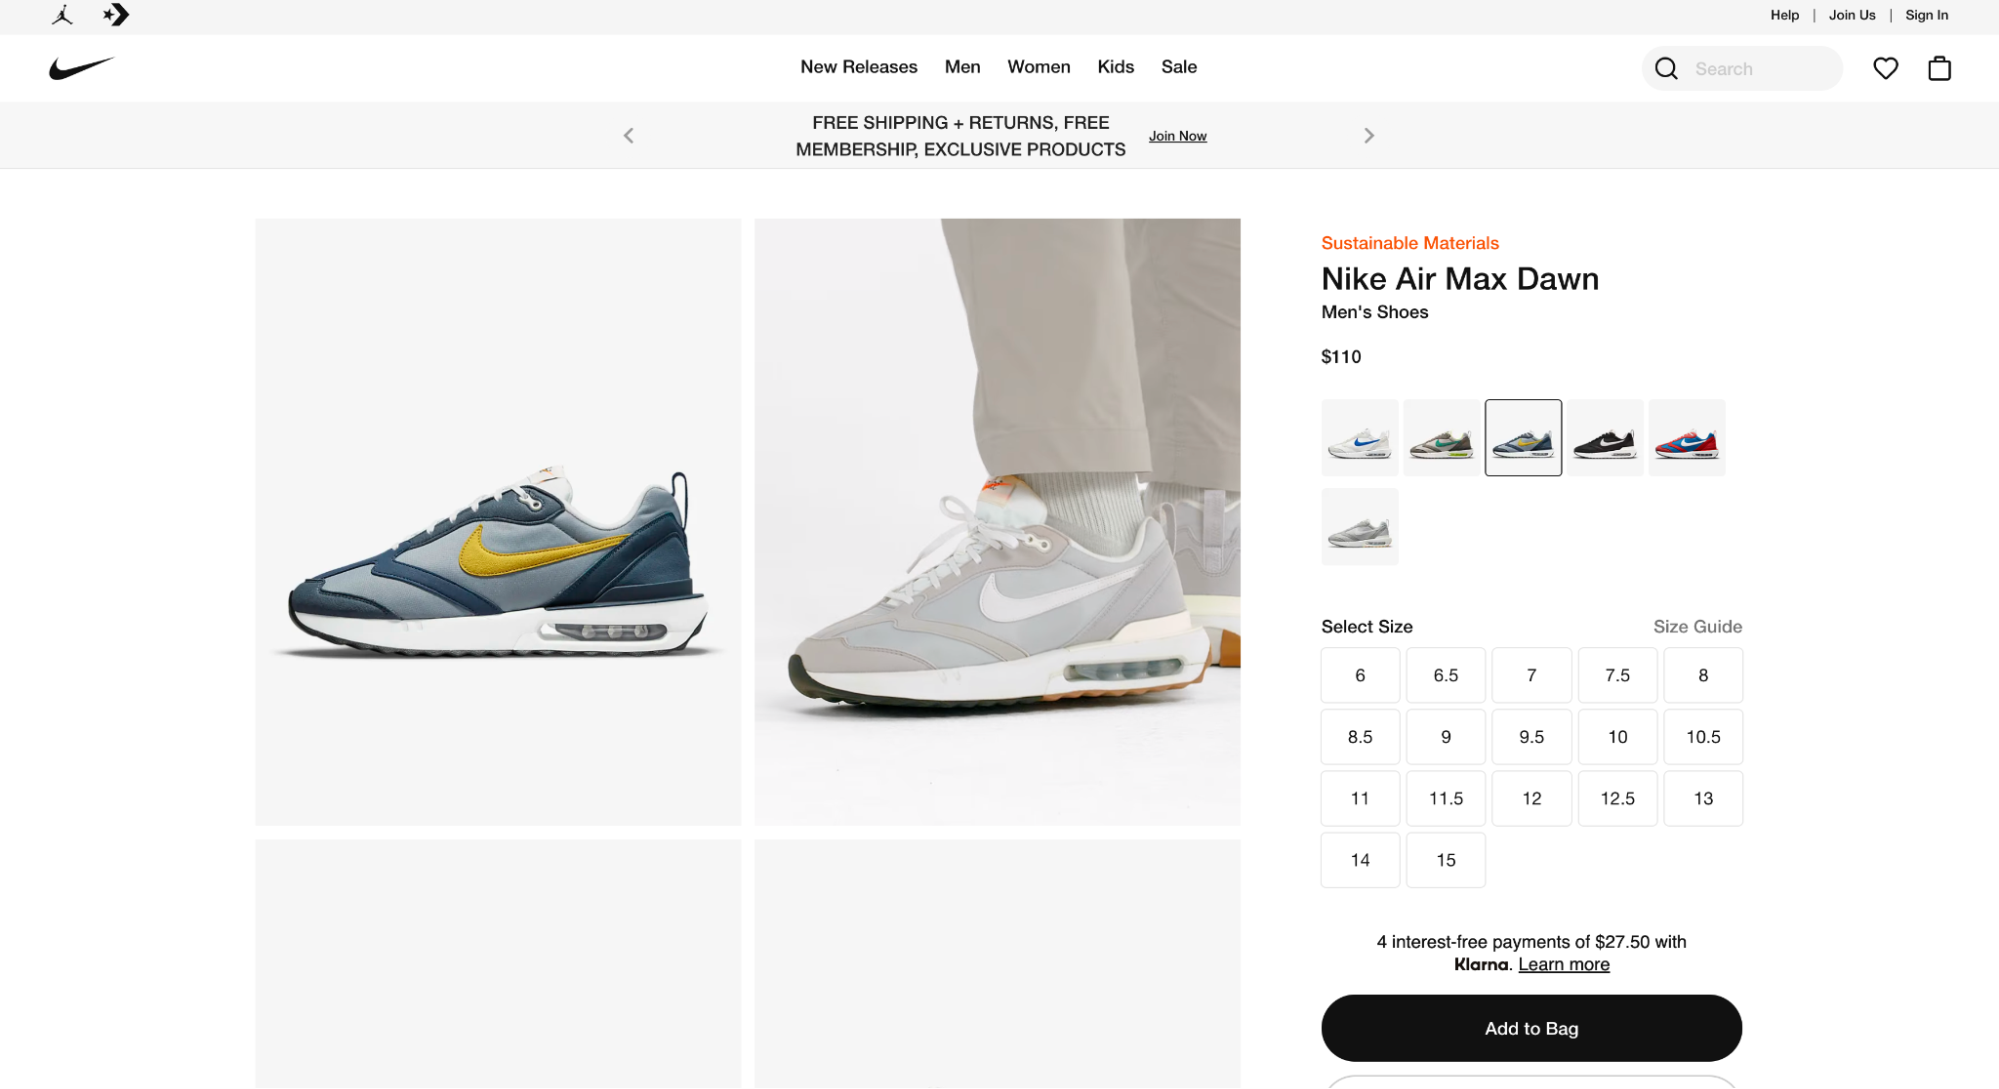
Task: Click the Help link
Action: (1784, 15)
